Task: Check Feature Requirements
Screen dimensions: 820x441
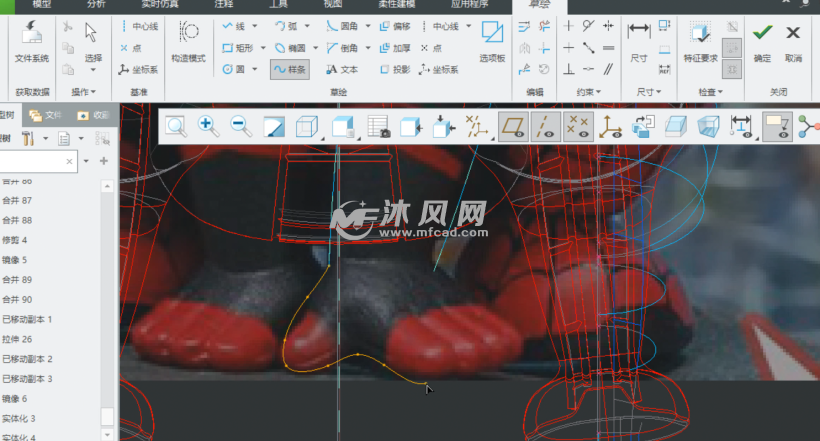Action: point(700,42)
